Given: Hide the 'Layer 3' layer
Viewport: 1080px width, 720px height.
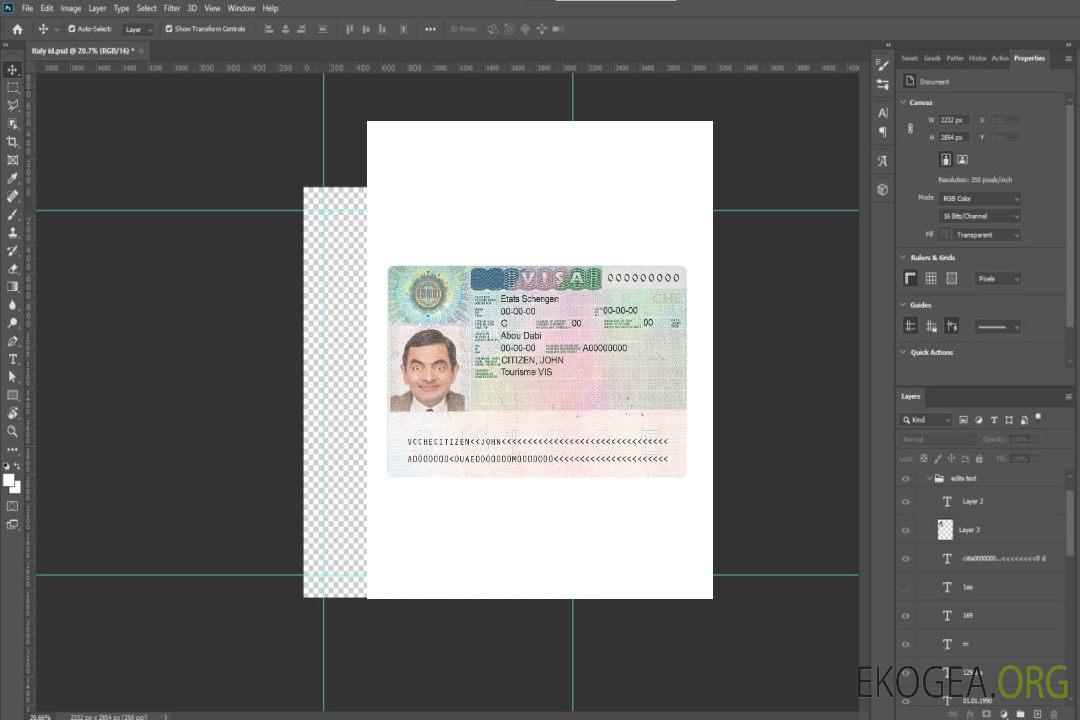Looking at the screenshot, I should (906, 531).
